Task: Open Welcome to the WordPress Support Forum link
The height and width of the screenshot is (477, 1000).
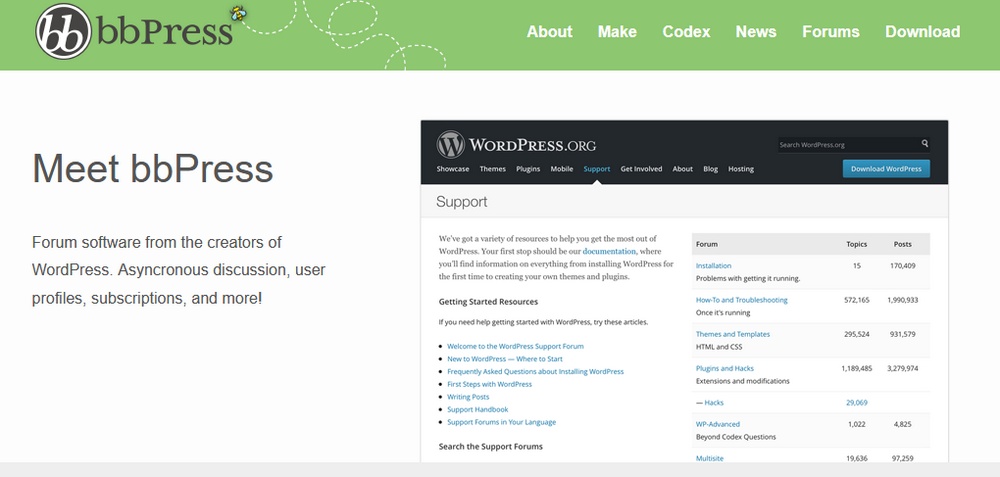Action: [515, 346]
